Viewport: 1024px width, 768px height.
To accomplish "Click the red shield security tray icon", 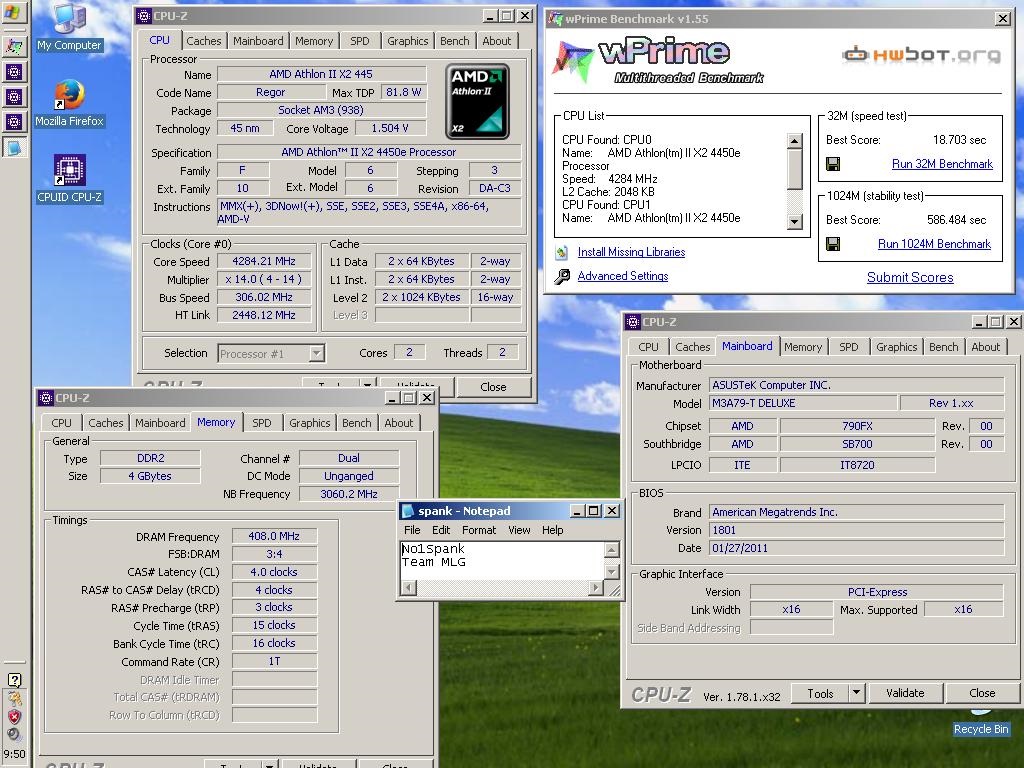I will [x=14, y=716].
